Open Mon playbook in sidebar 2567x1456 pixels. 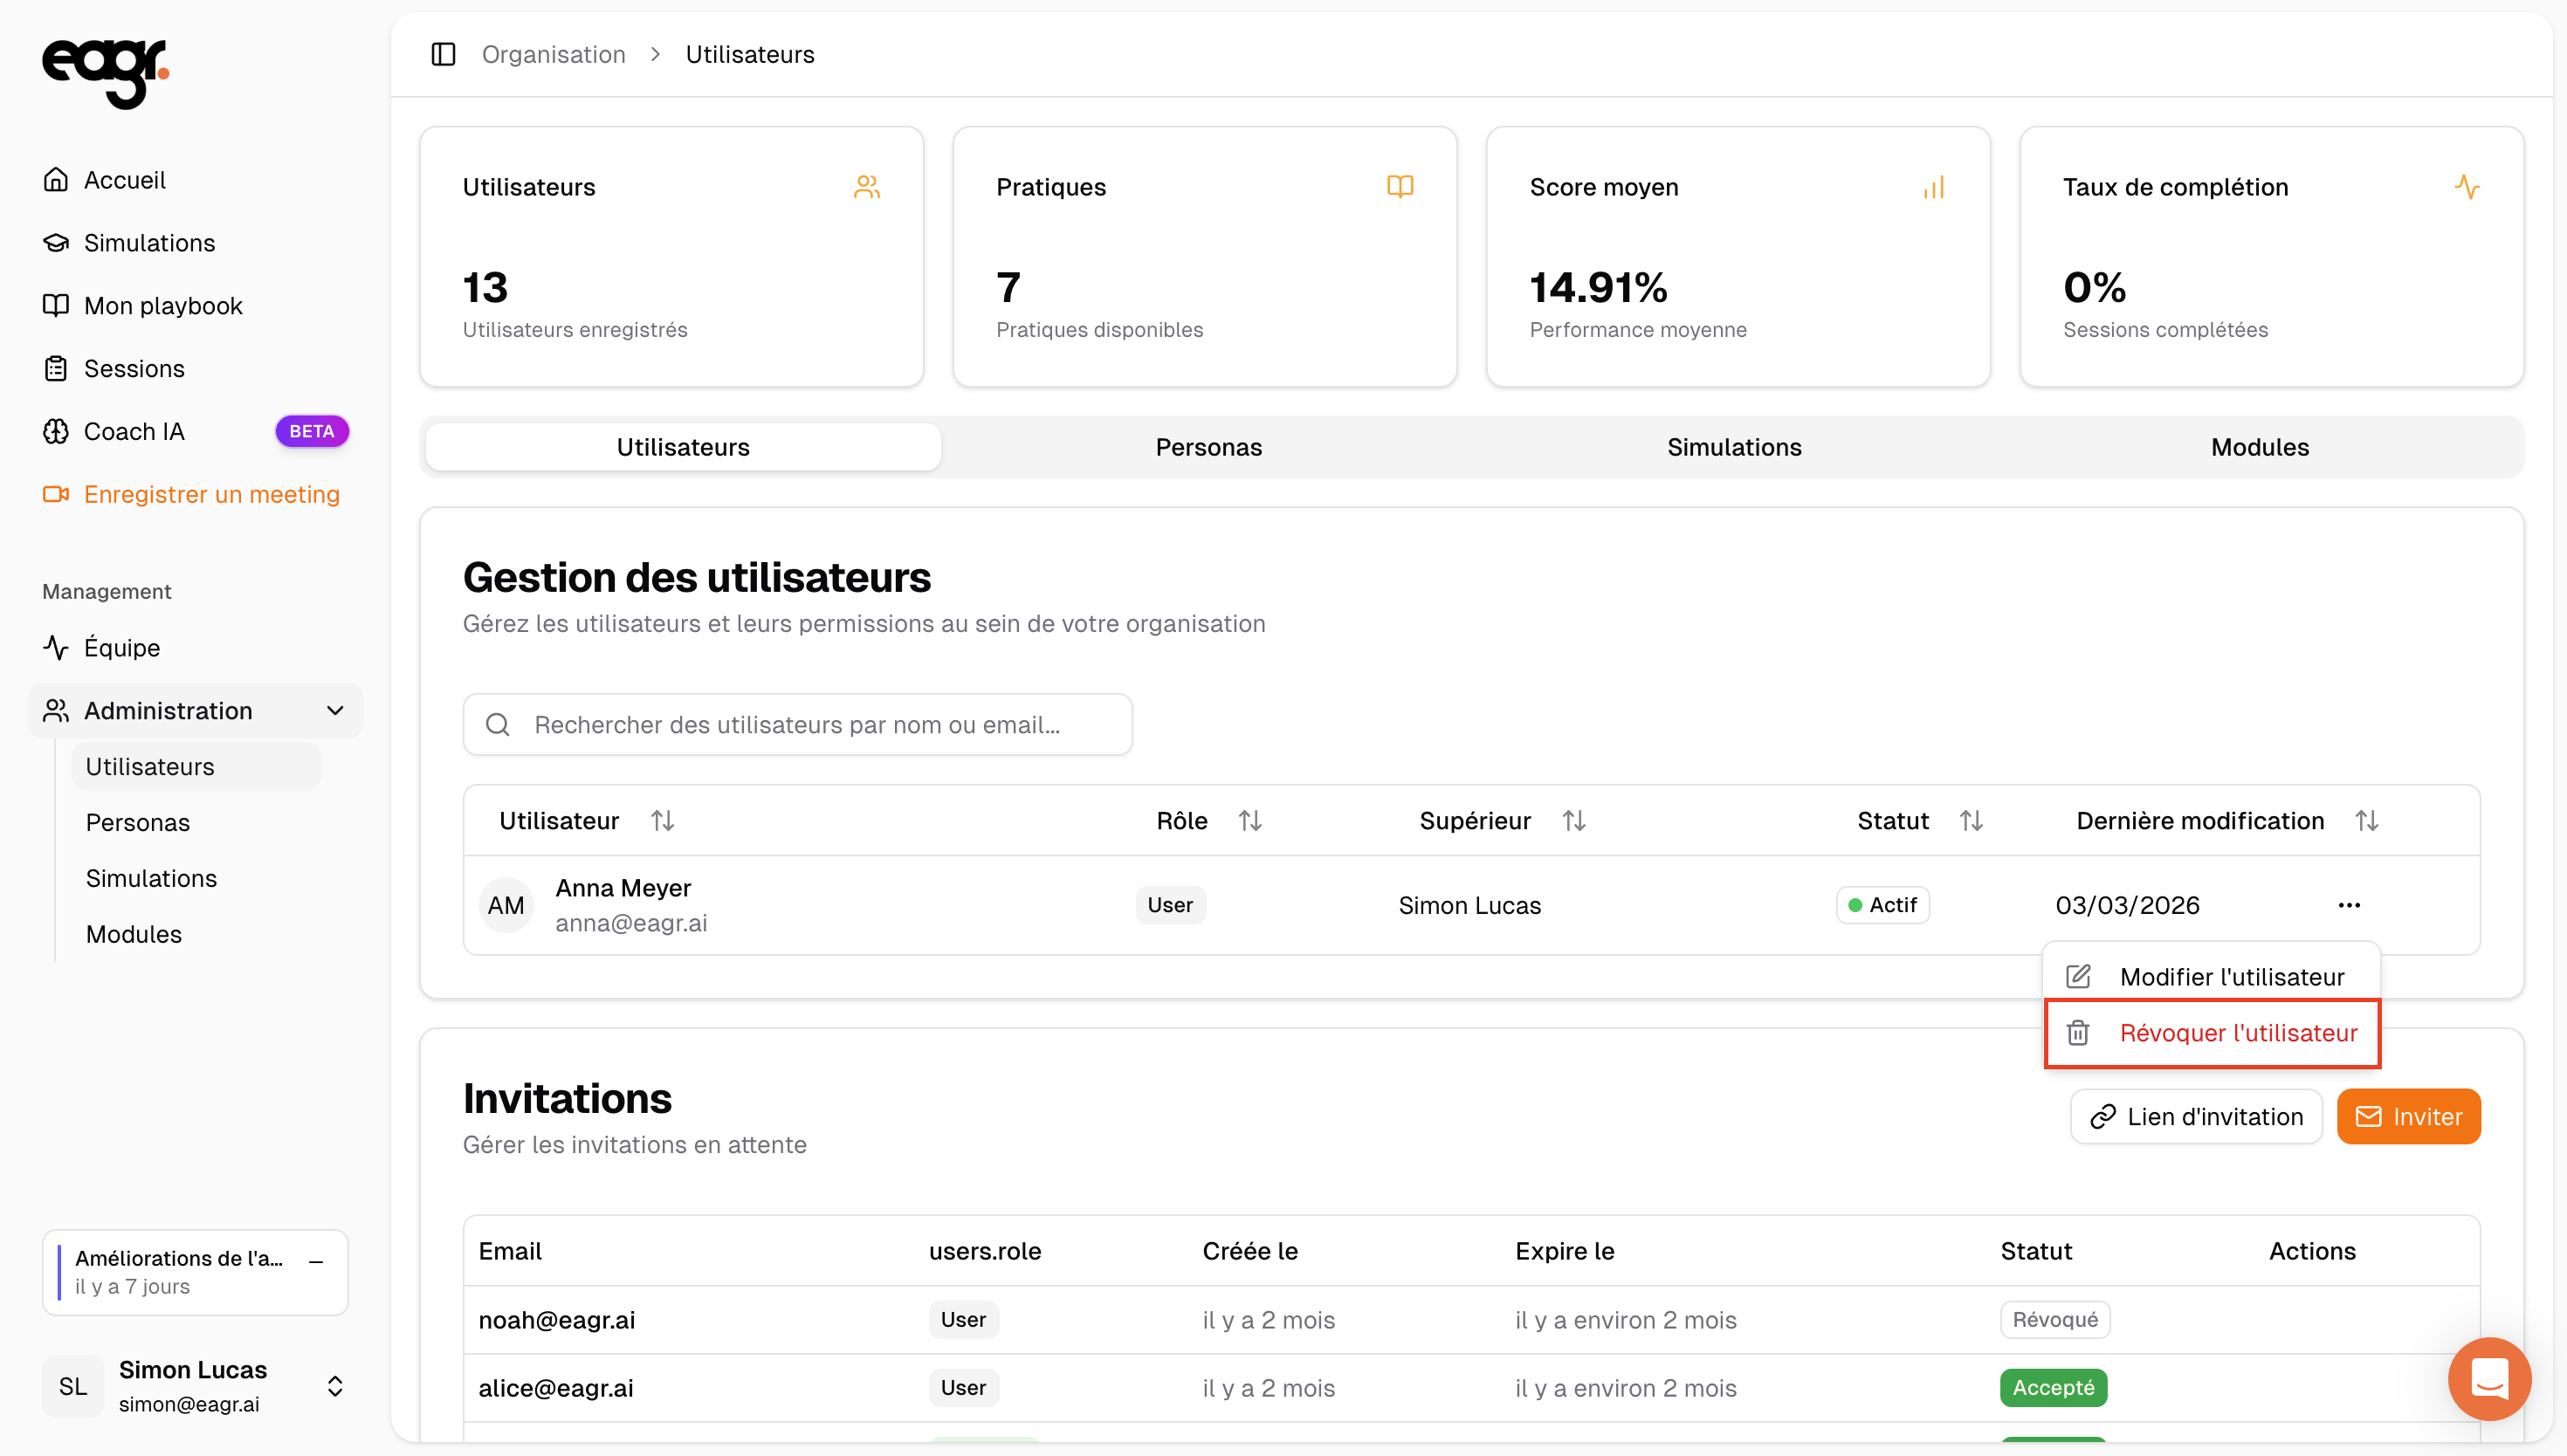coord(163,306)
